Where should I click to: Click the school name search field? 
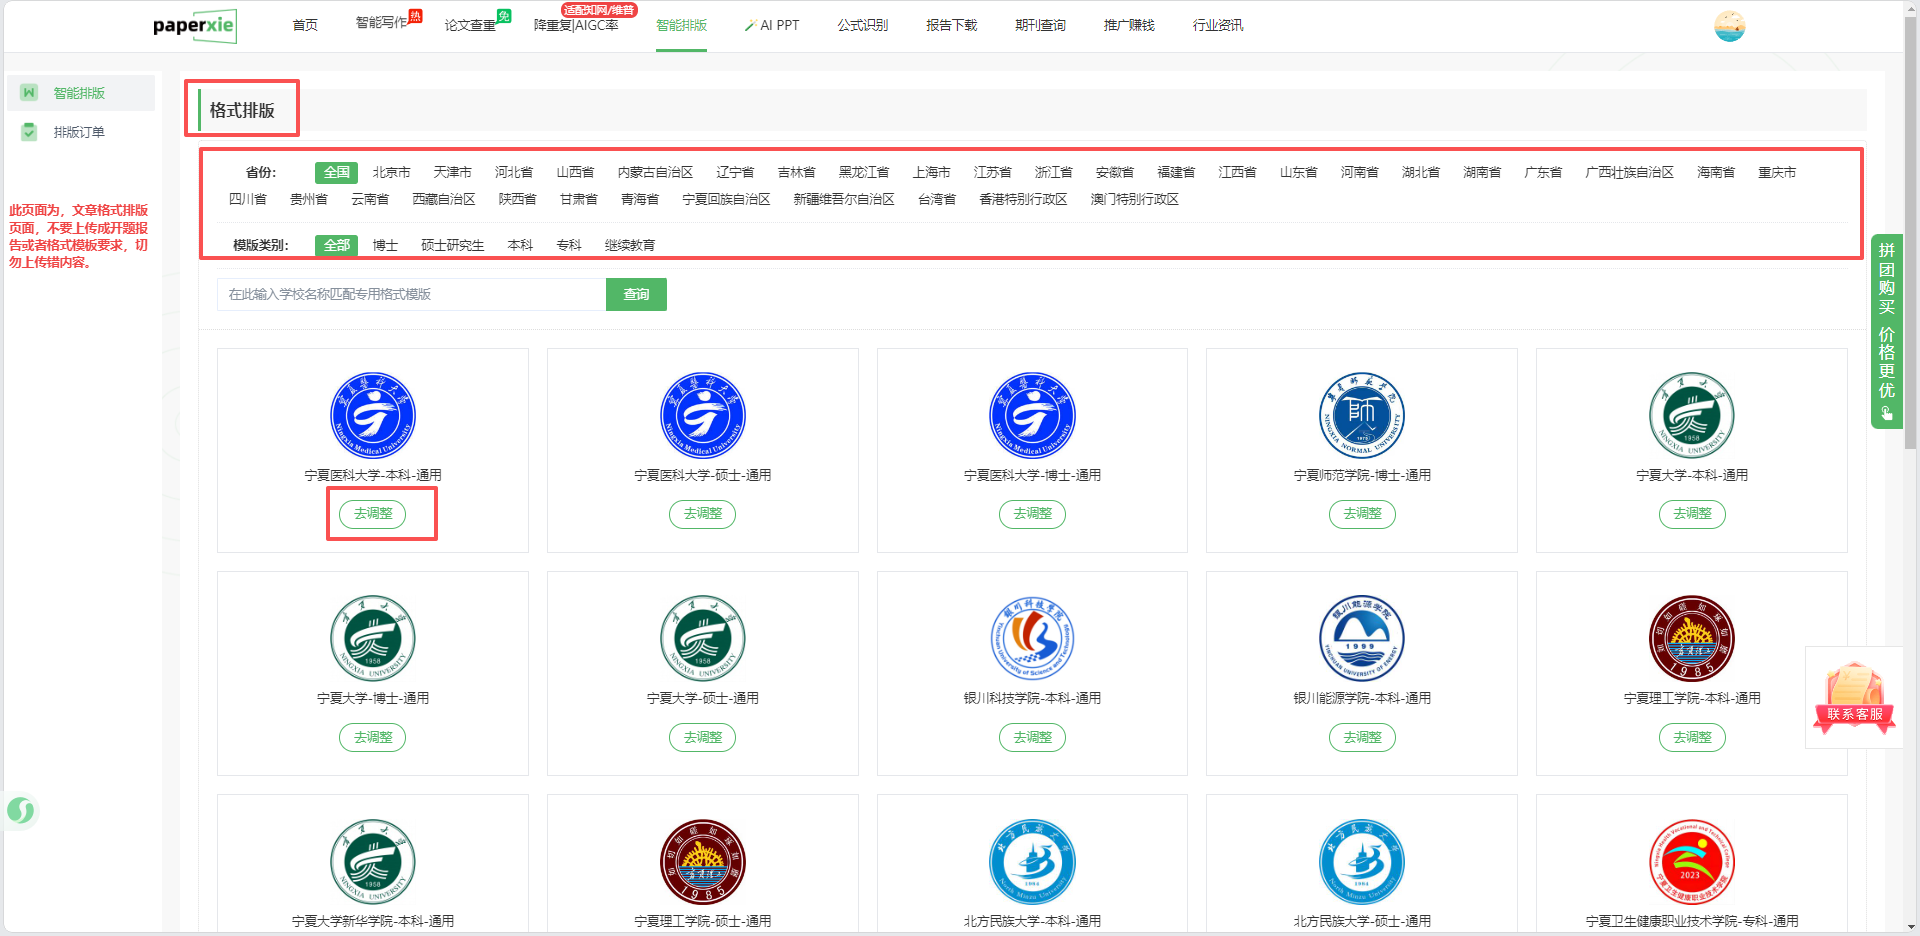tap(411, 294)
